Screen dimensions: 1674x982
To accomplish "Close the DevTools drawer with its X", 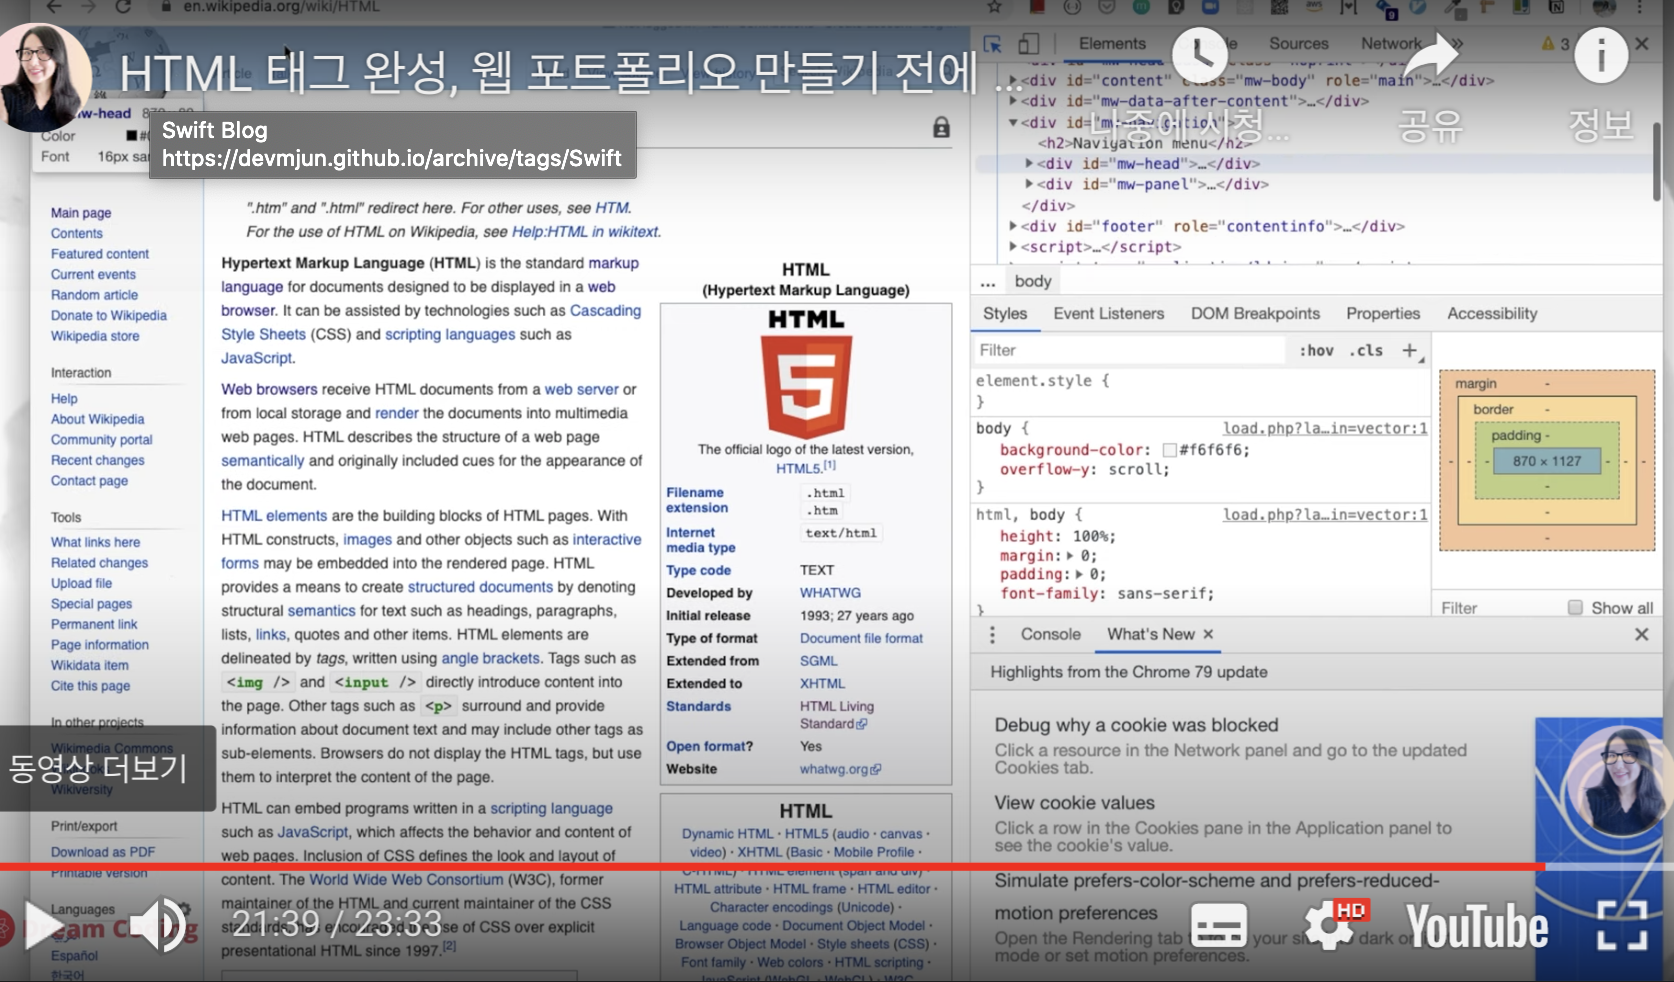I will [x=1641, y=635].
